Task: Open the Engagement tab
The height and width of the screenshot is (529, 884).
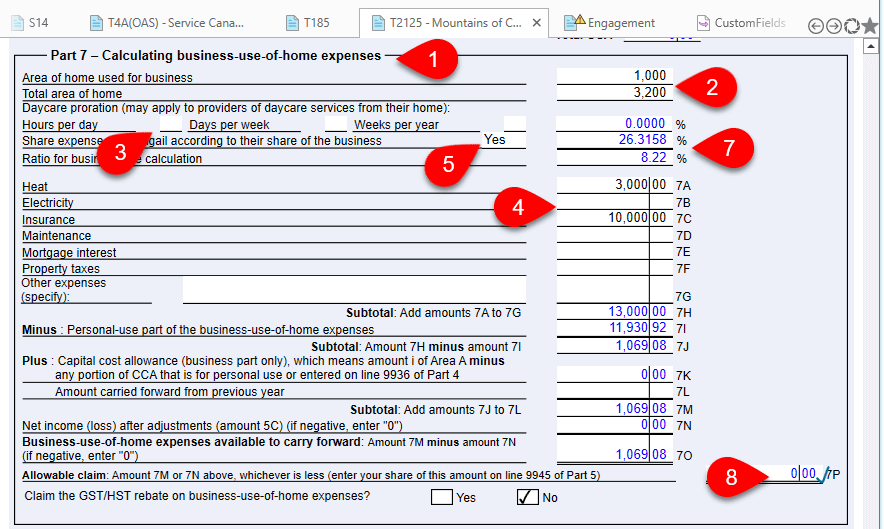Action: pos(612,23)
